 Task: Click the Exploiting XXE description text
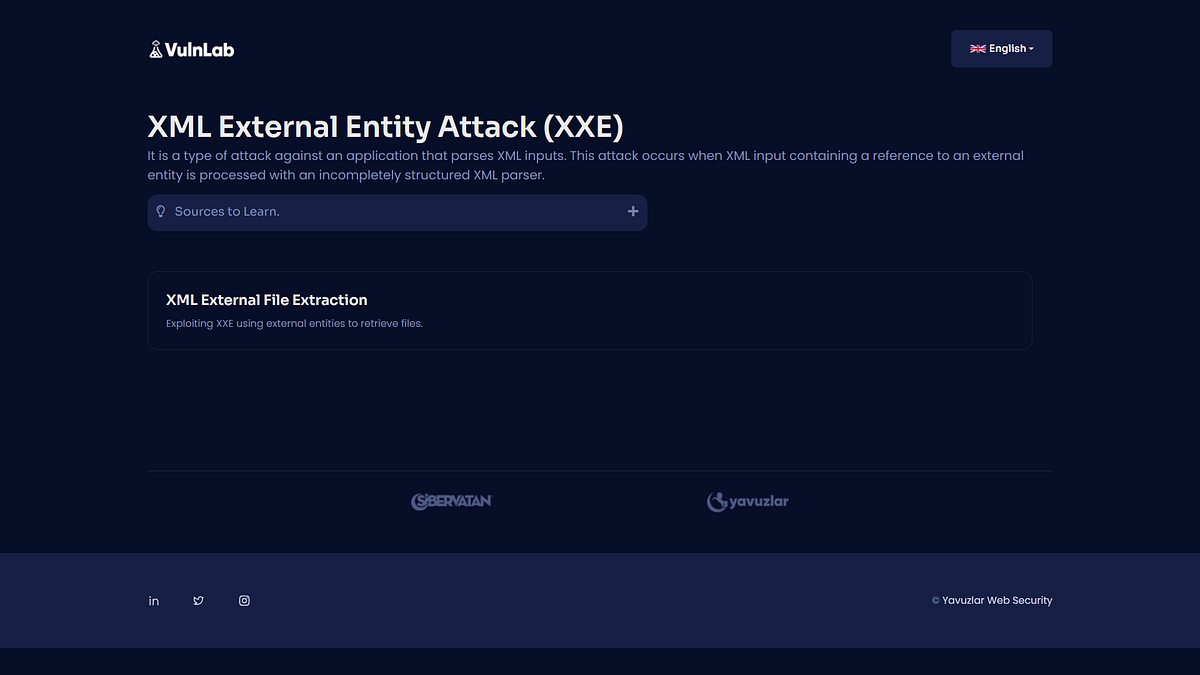point(294,323)
